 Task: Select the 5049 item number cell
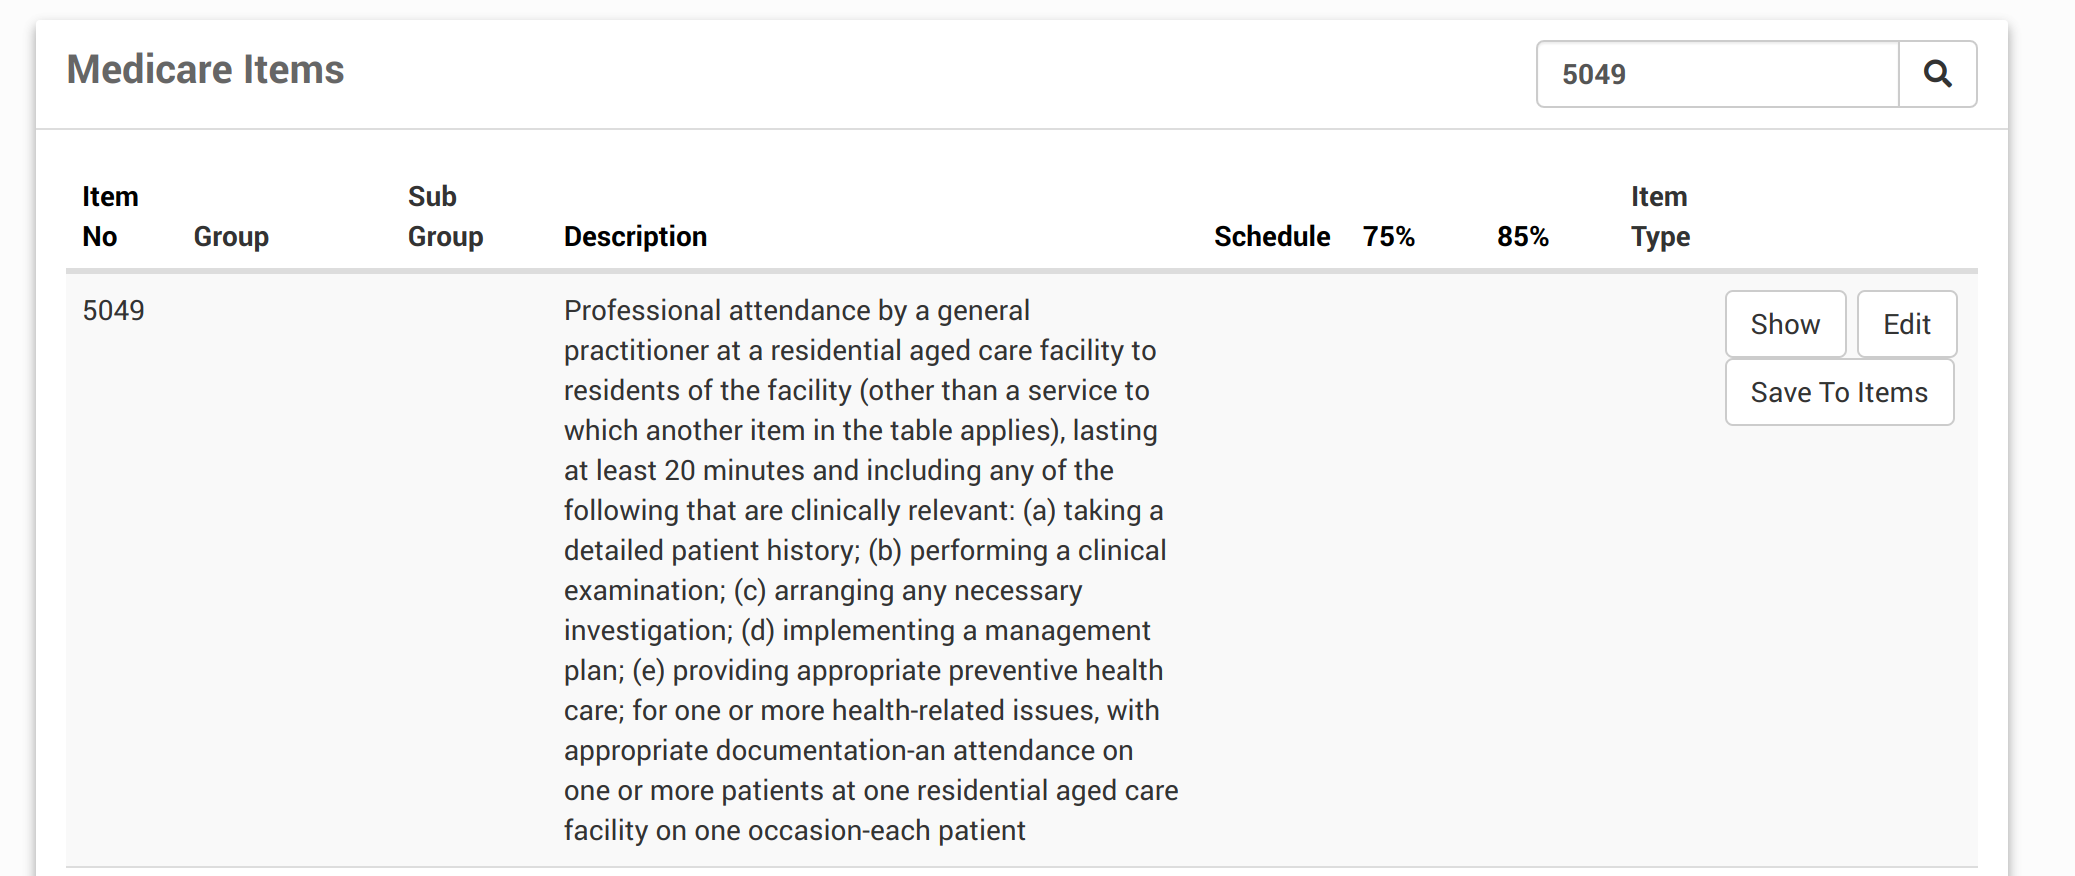point(113,311)
